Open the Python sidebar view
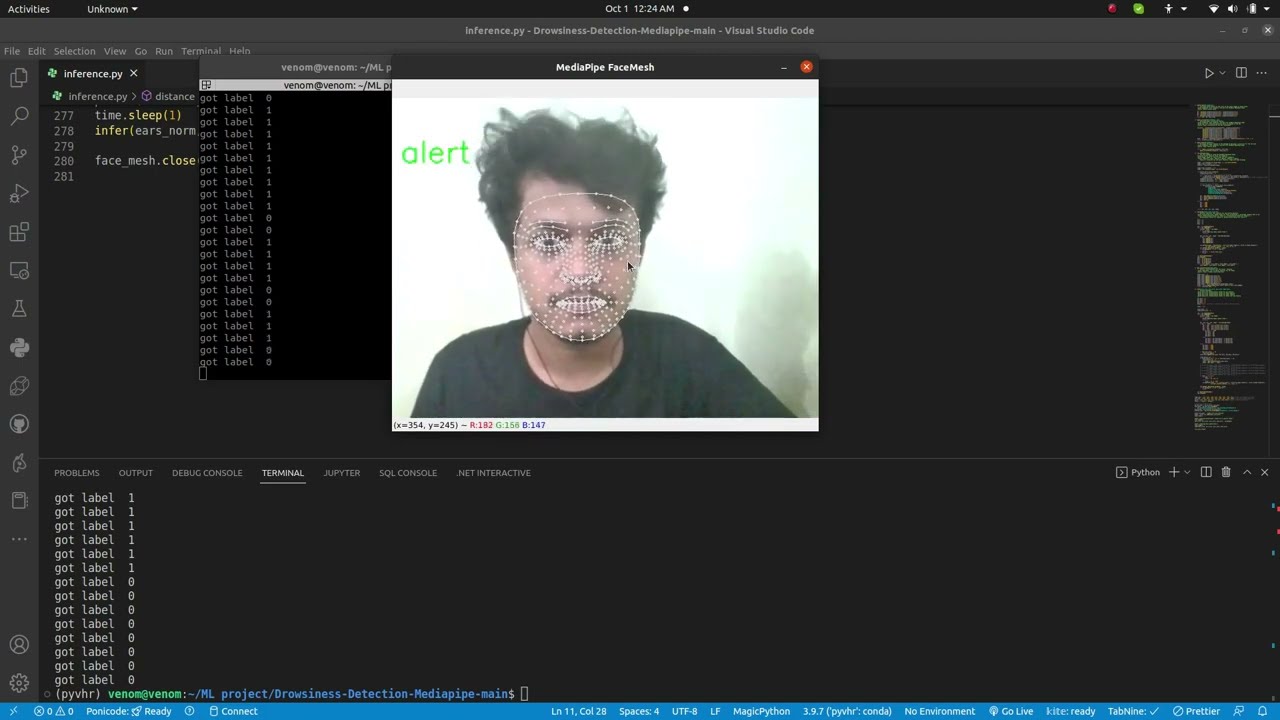Screen dimensions: 1280x720 tap(19, 348)
